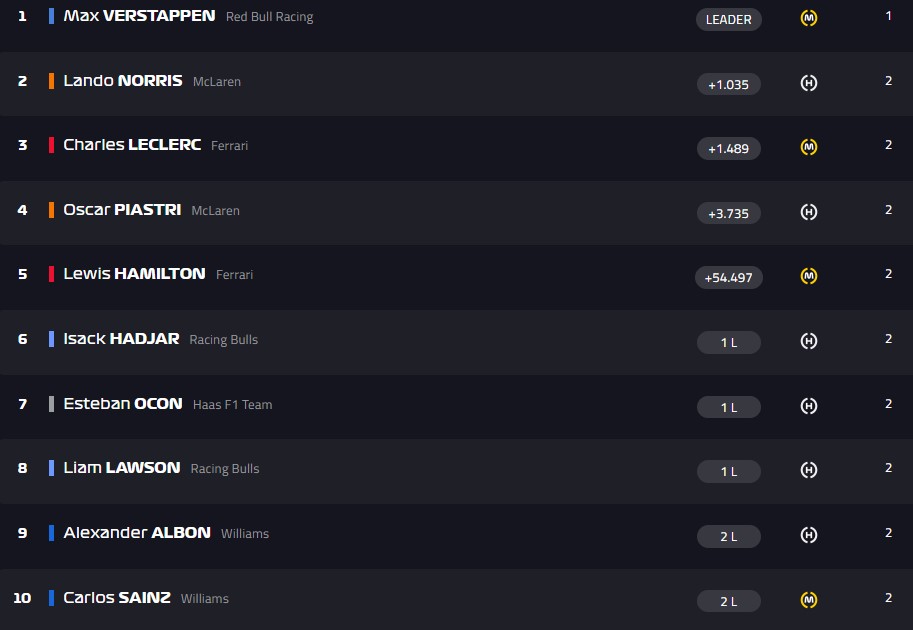Click Alexander Albon's Williams team label

click(x=245, y=534)
